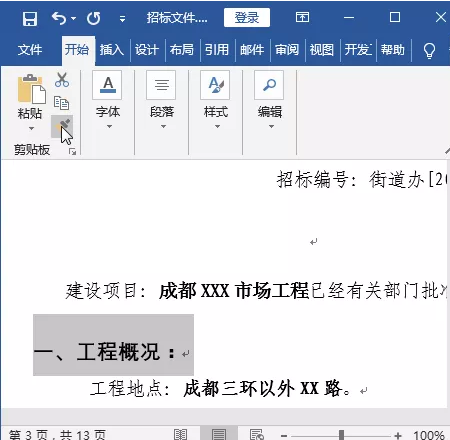Save the document with the floppy disk icon
The height and width of the screenshot is (440, 450).
pyautogui.click(x=30, y=18)
